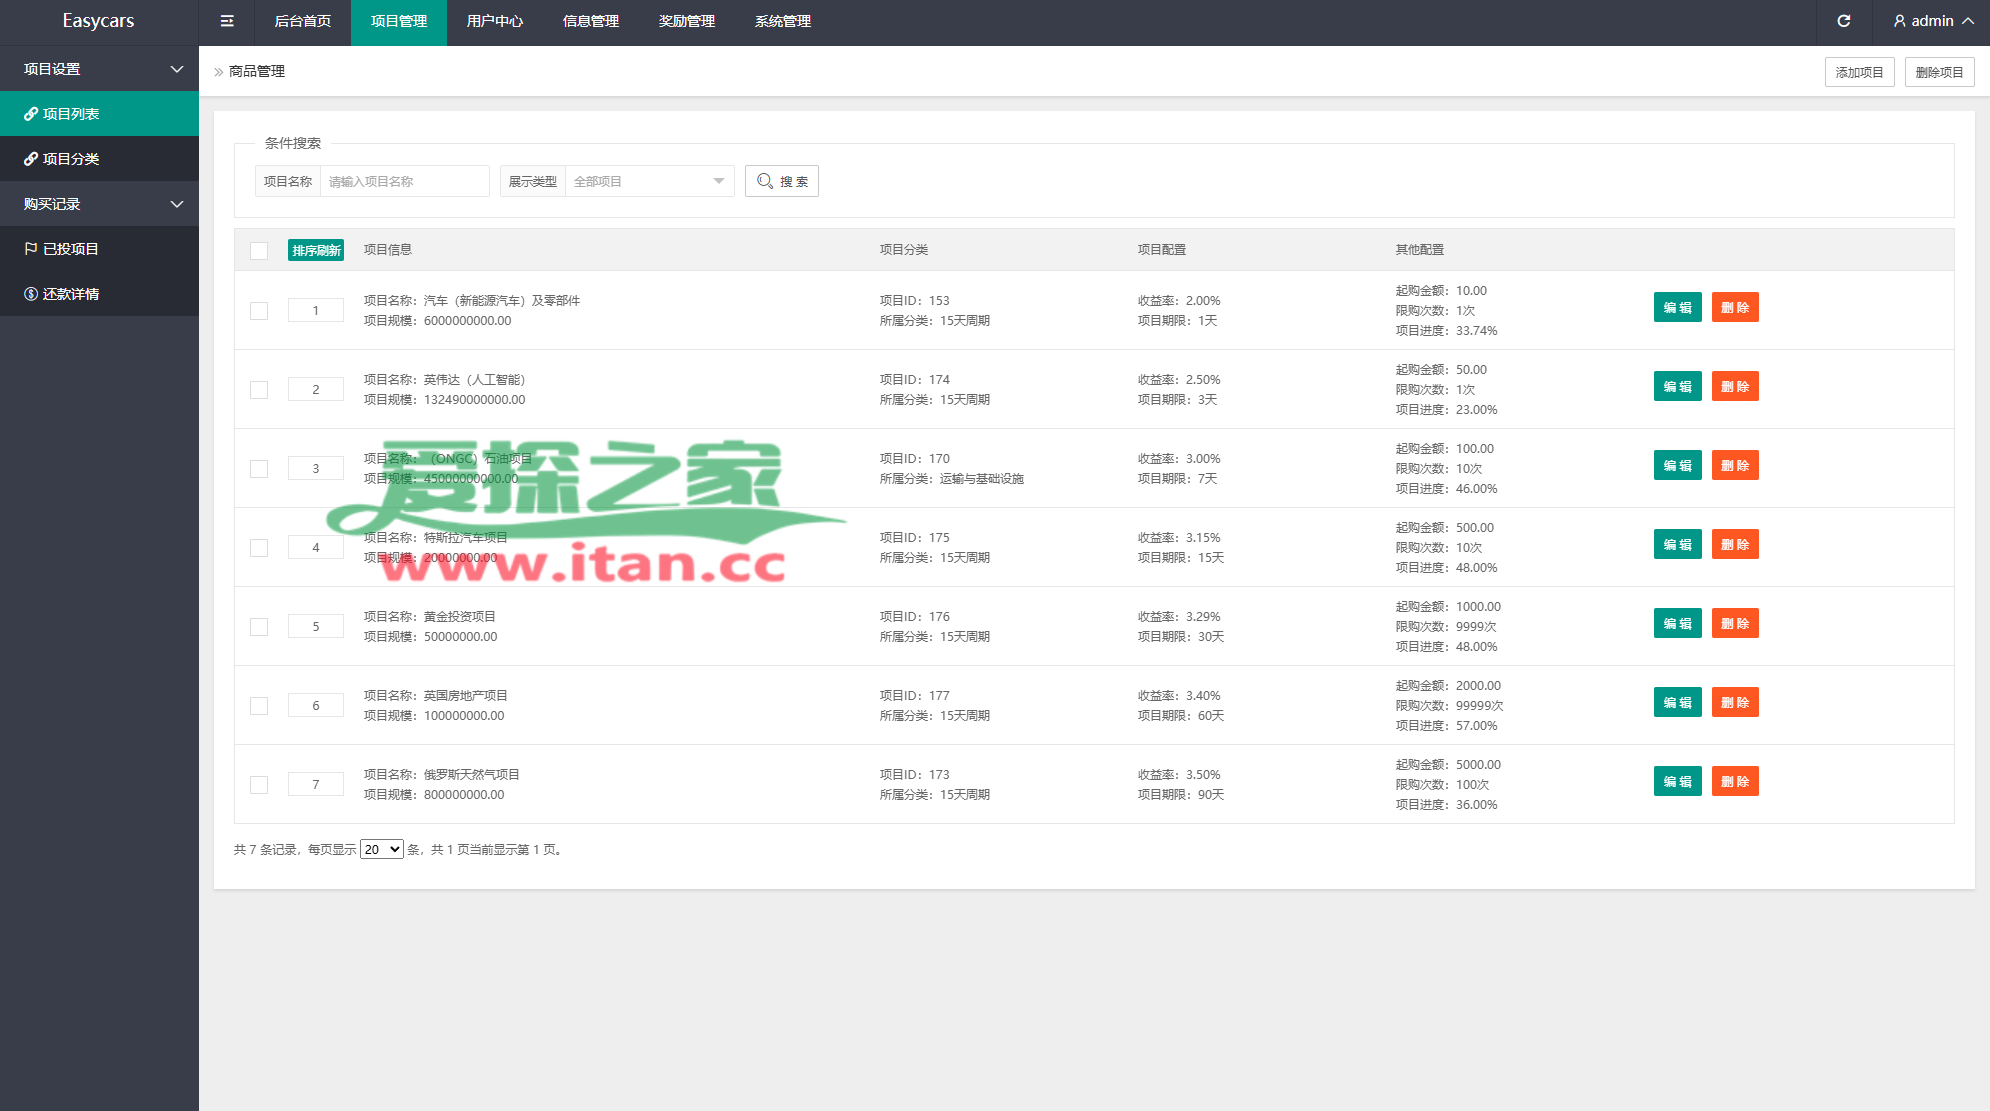Open the 展示类型 全部项目 dropdown
This screenshot has height=1111, width=1990.
click(649, 181)
